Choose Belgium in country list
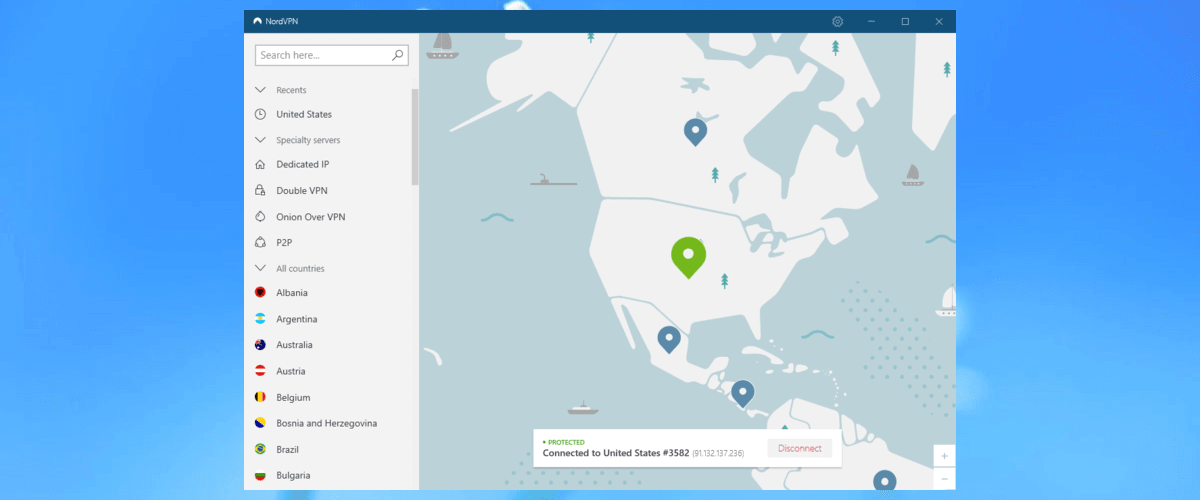 point(293,397)
